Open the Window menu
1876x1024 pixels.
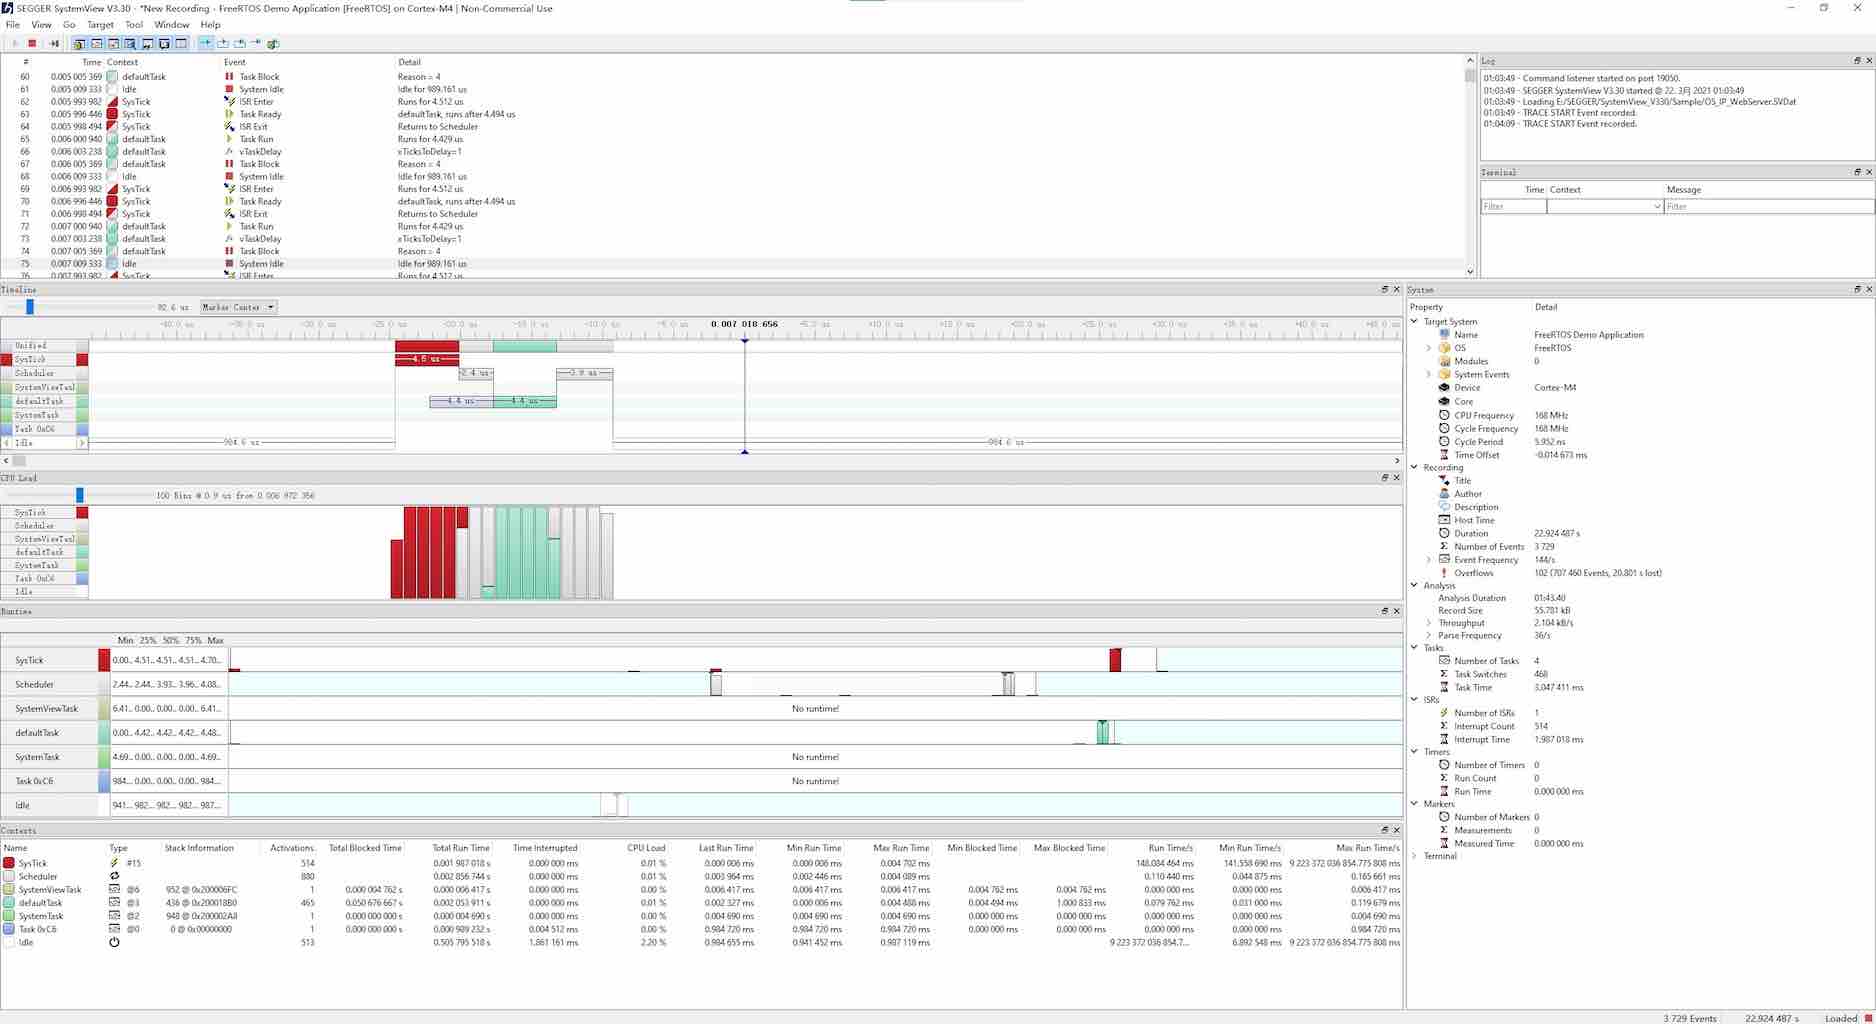pyautogui.click(x=171, y=25)
